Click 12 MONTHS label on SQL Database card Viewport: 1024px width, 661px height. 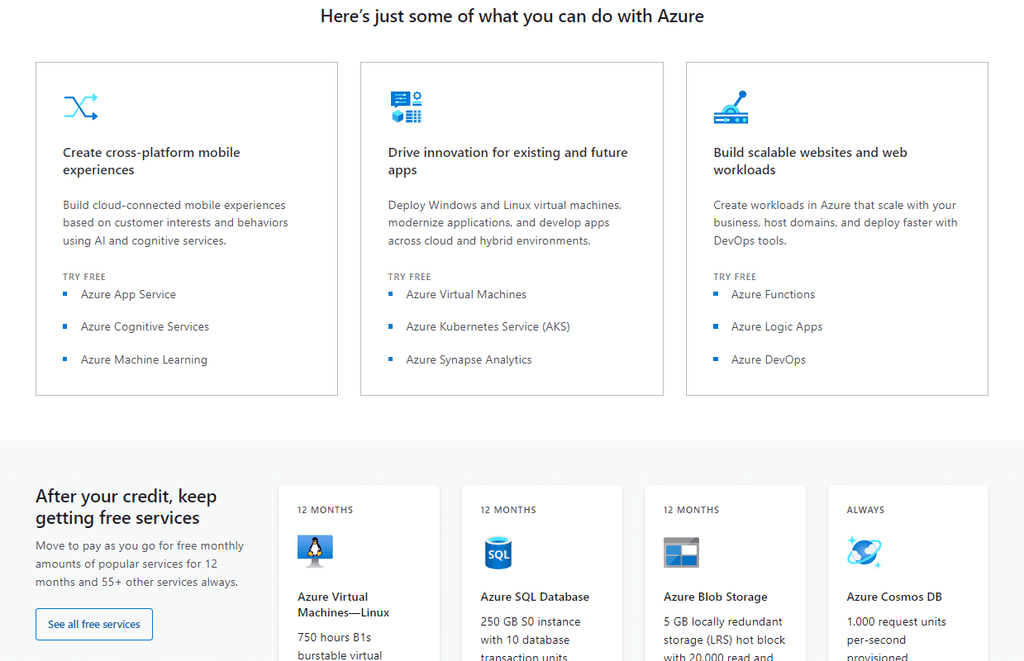tap(508, 510)
